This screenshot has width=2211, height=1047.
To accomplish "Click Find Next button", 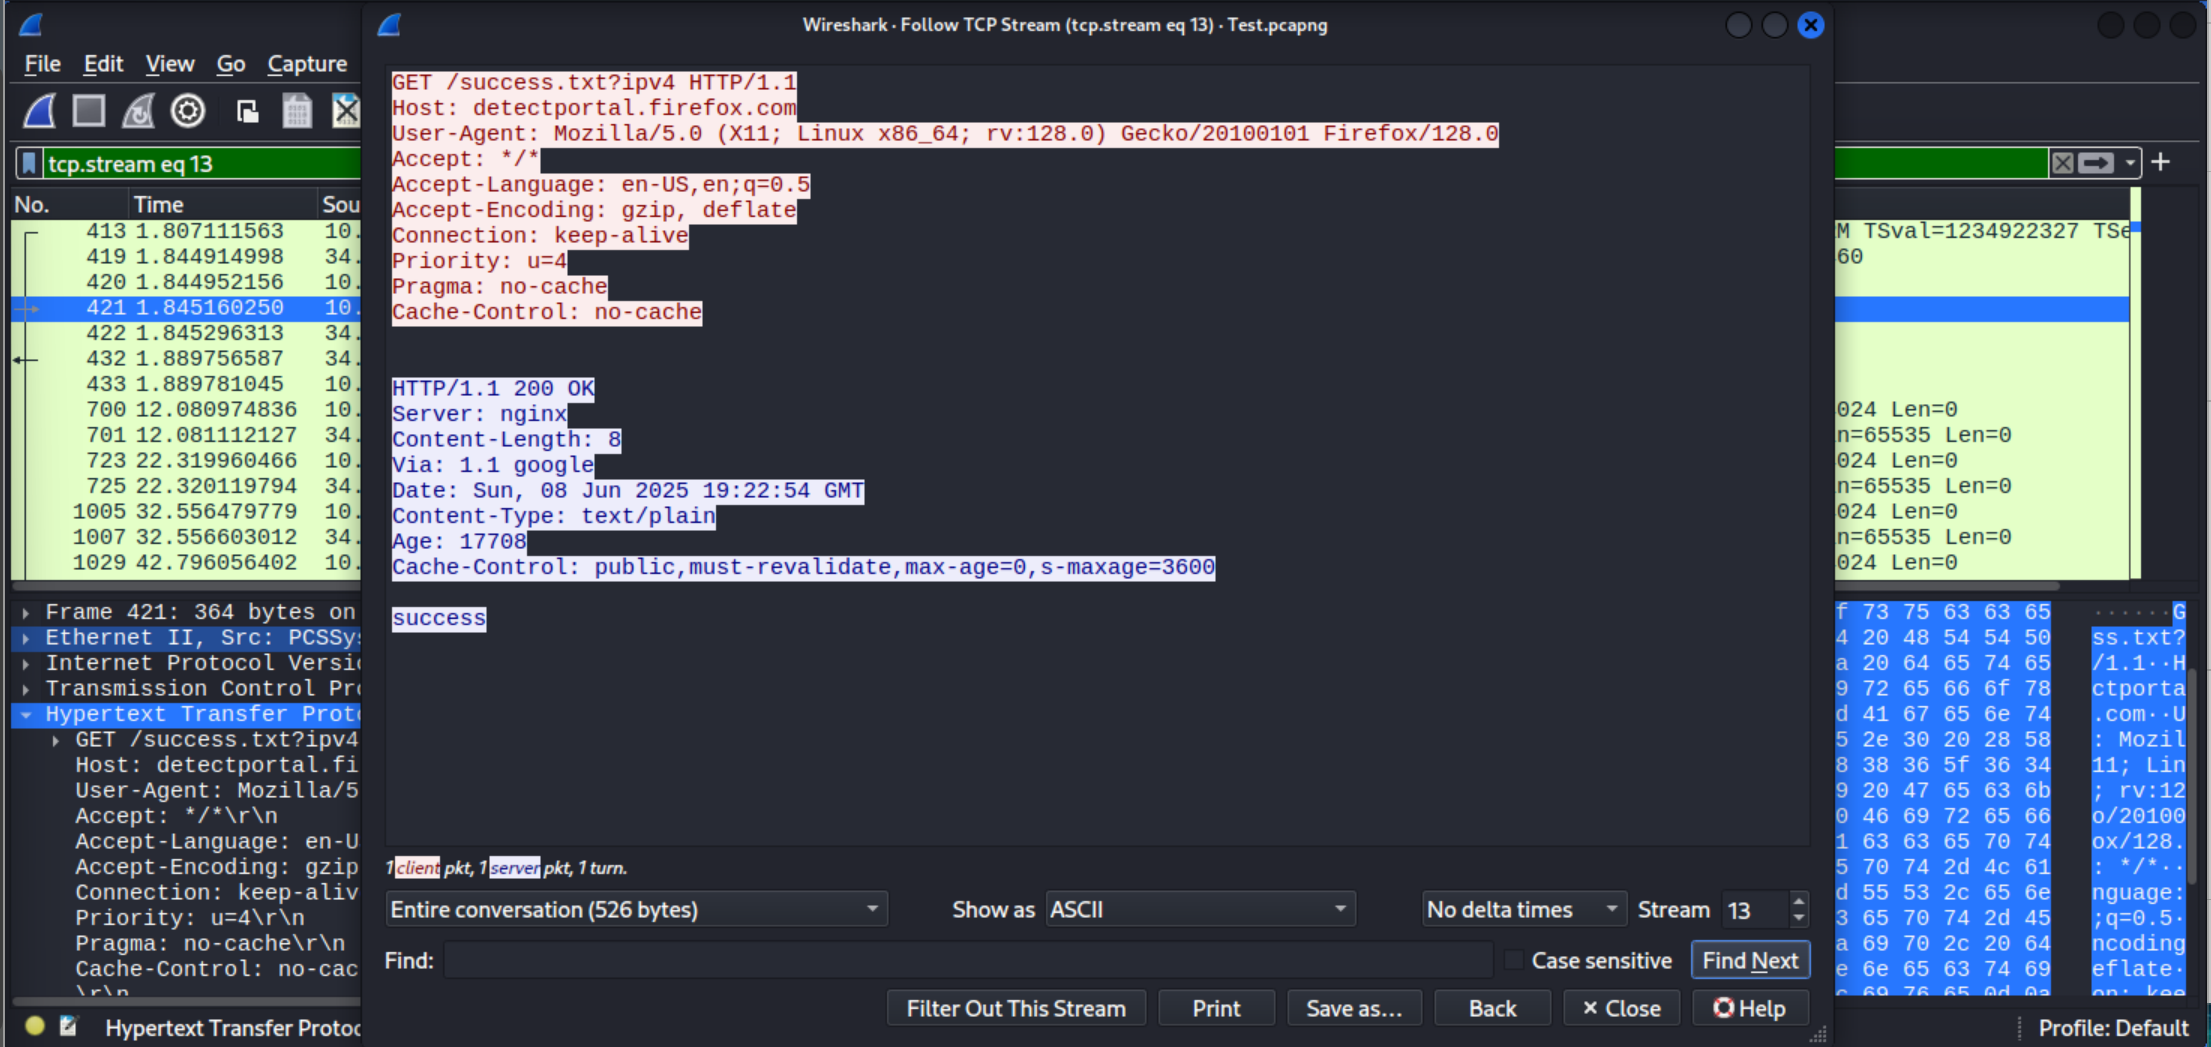I will pos(1750,961).
